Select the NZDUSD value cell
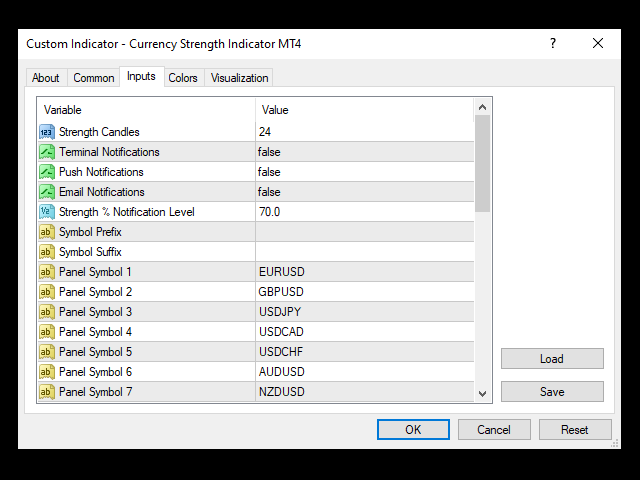The image size is (640, 480). pyautogui.click(x=364, y=392)
